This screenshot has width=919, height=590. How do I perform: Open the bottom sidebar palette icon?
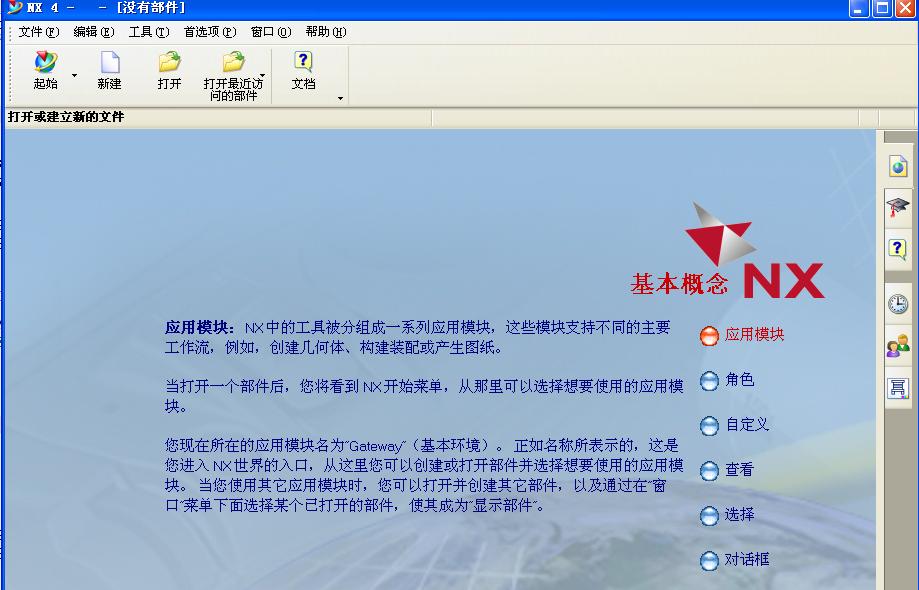click(x=898, y=388)
